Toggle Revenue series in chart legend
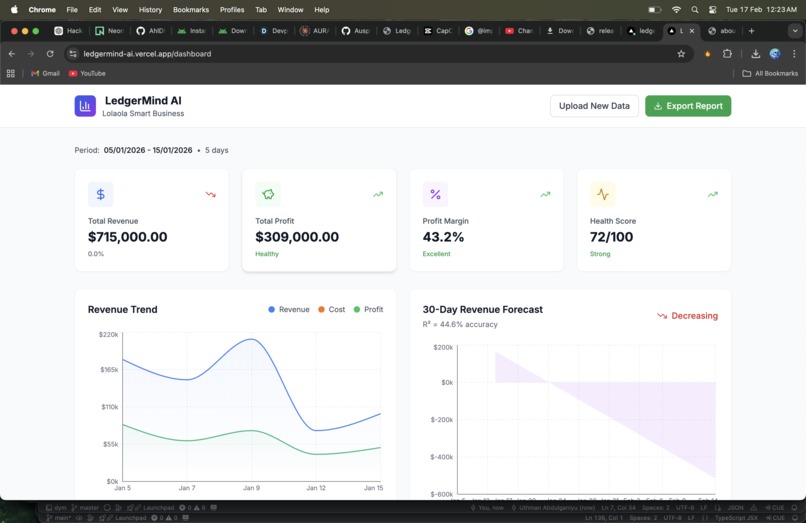806x523 pixels. coord(289,310)
